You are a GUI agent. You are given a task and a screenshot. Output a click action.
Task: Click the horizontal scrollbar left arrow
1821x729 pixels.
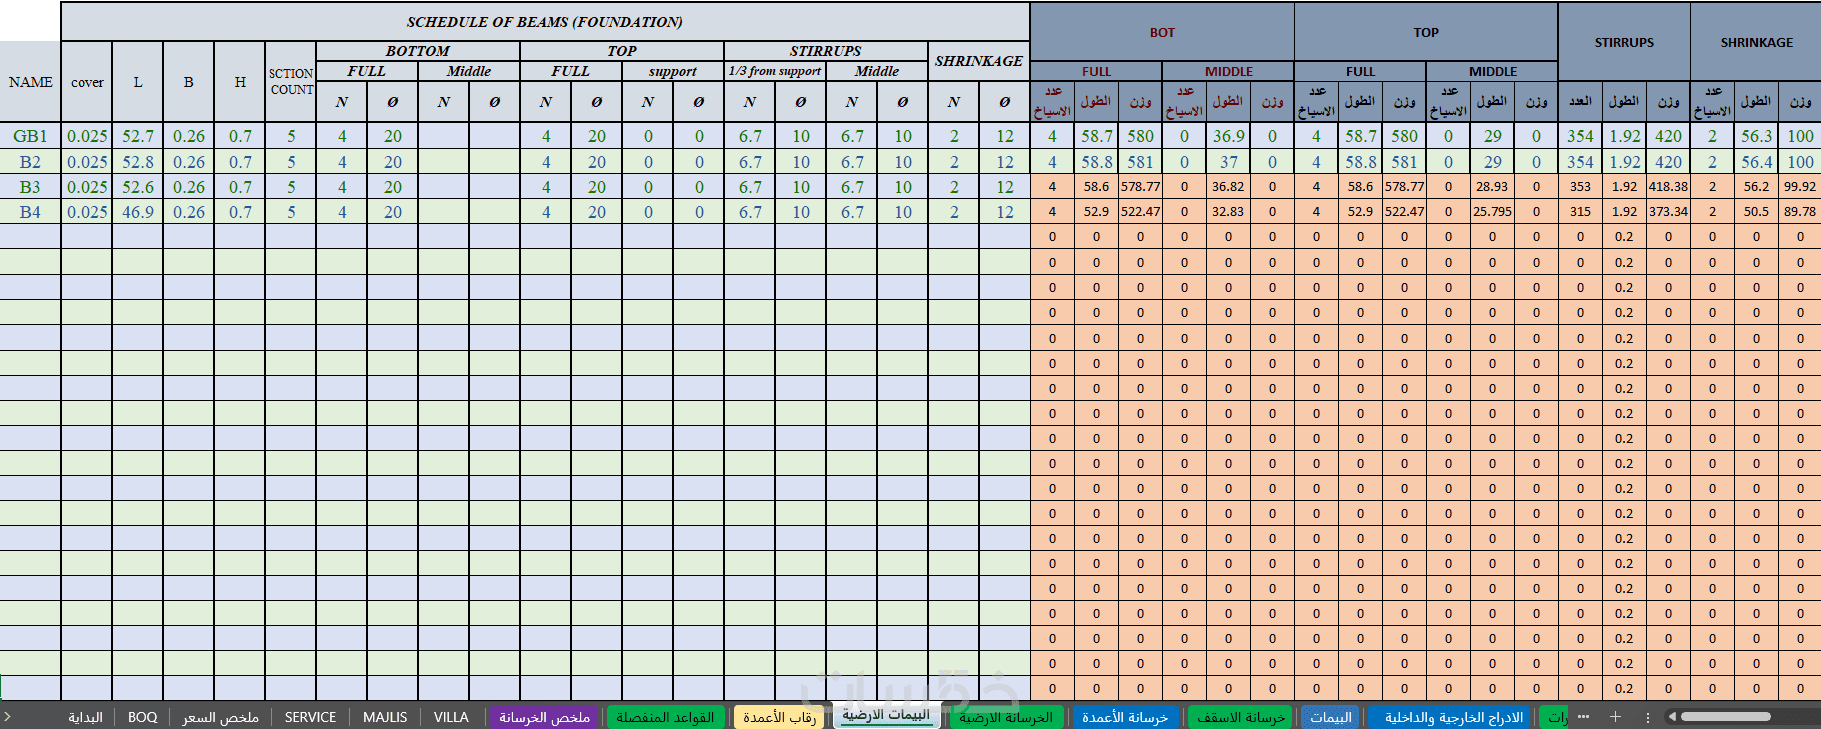pos(1672,717)
